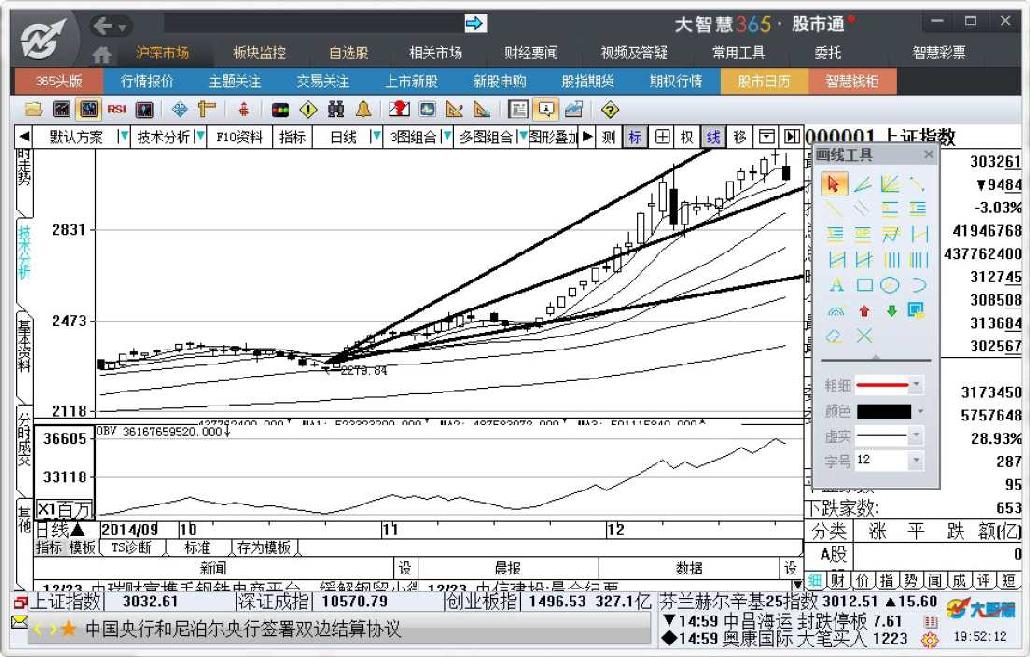The height and width of the screenshot is (657, 1030).
Task: Toggle the side panel collapse button
Action: (x=792, y=137)
